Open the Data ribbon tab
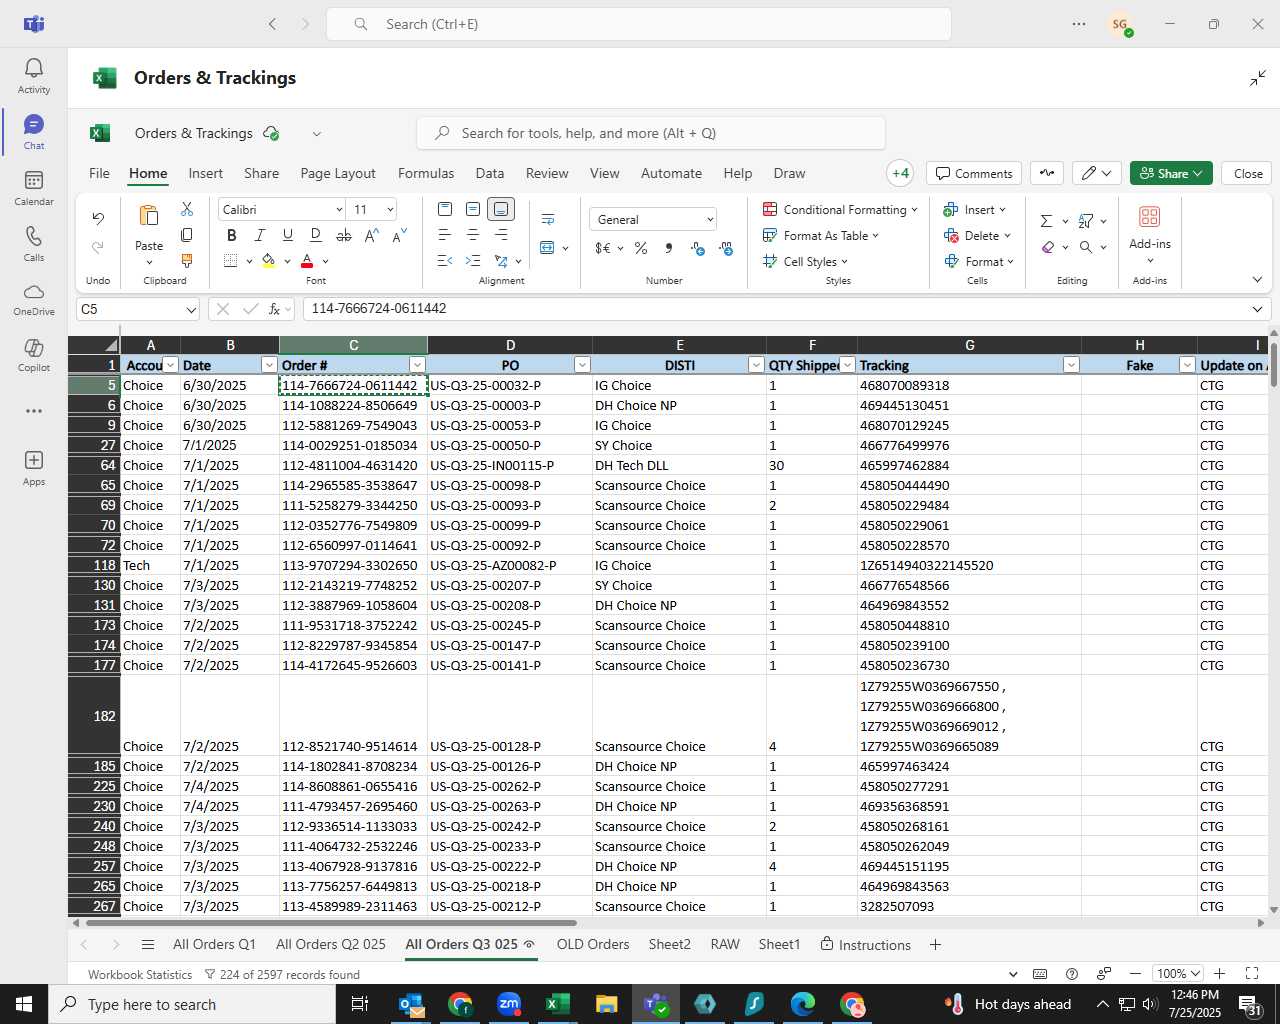This screenshot has height=1024, width=1280. (x=490, y=173)
